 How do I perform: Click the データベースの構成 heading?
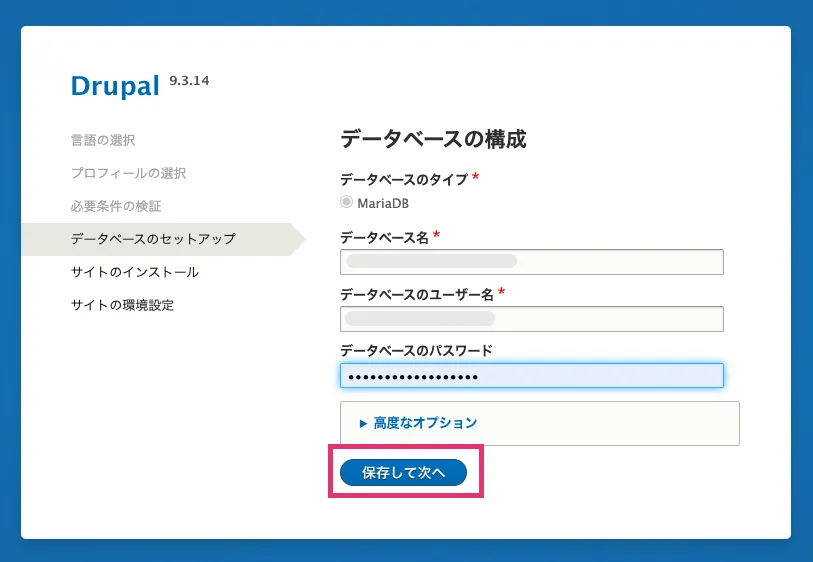coord(433,139)
